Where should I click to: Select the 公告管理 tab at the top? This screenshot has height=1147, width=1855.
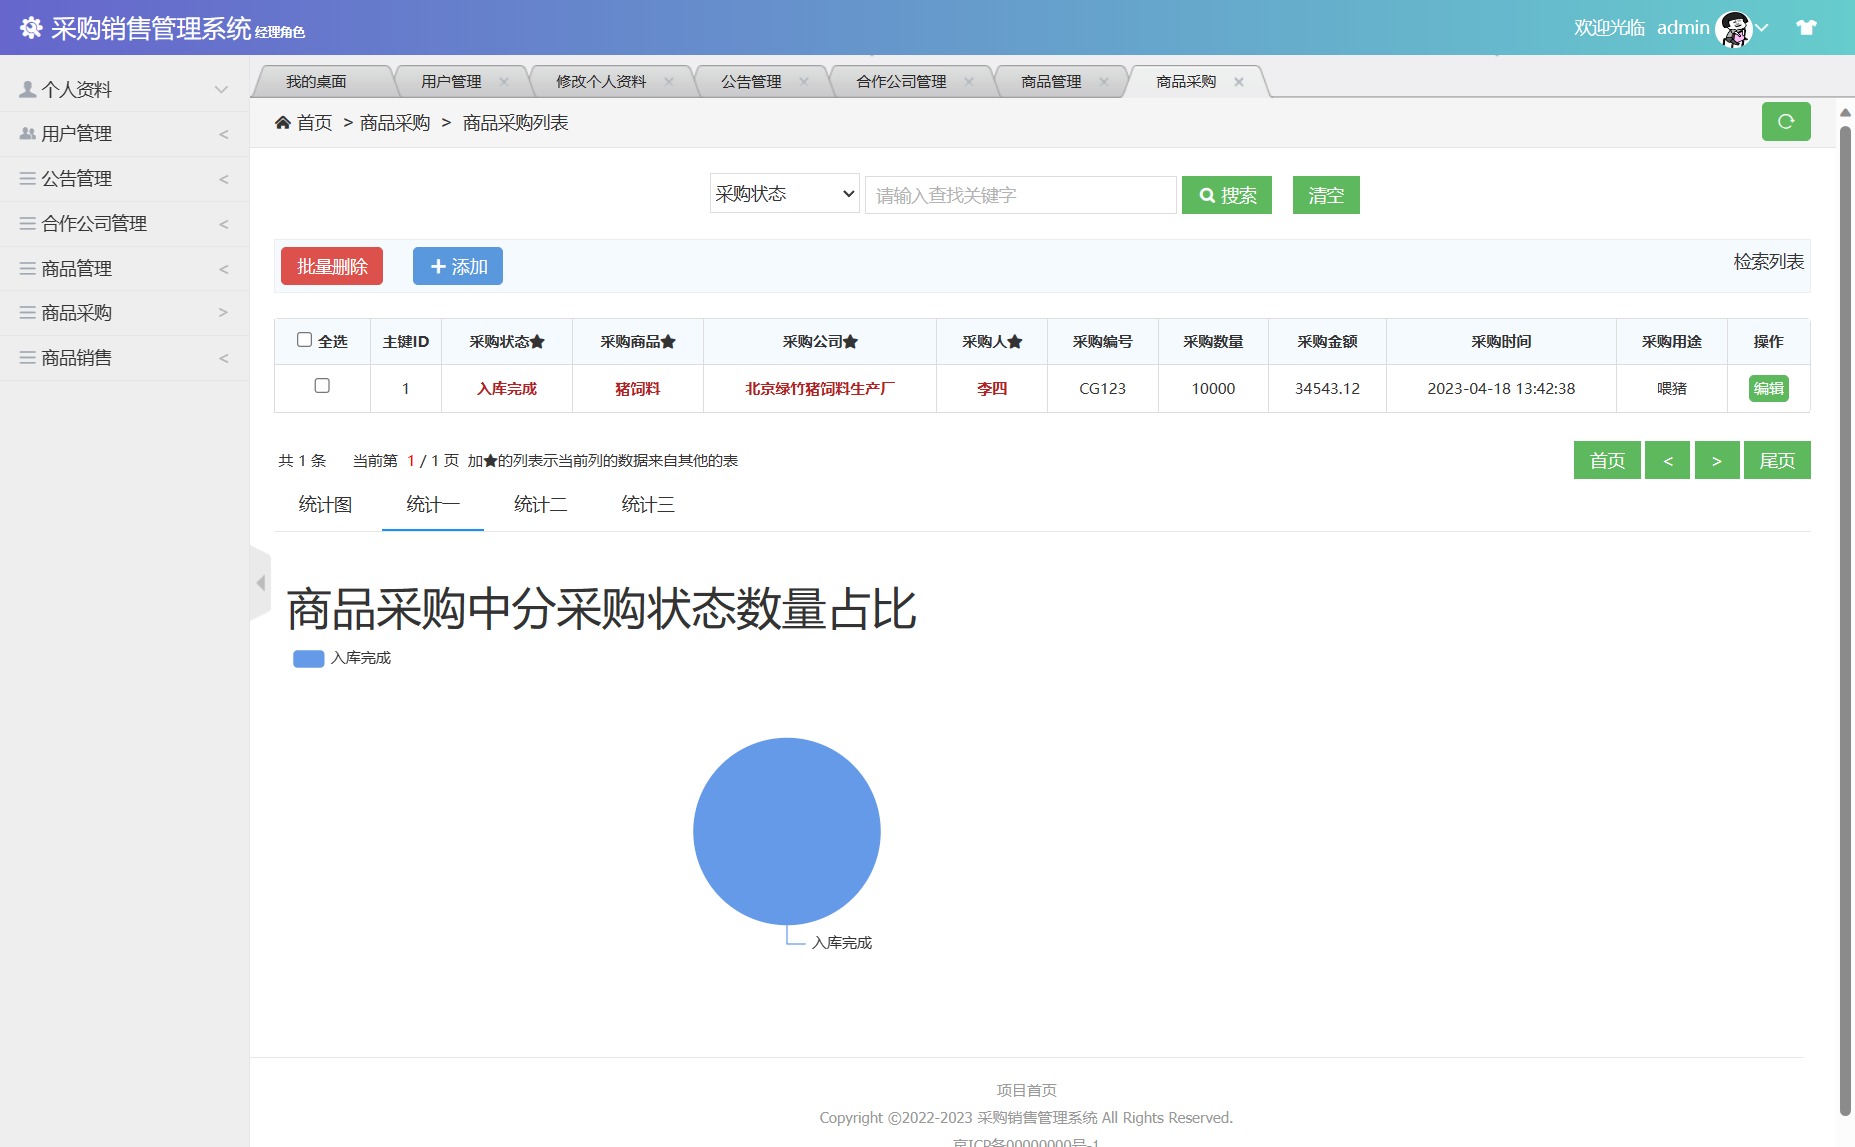(751, 81)
